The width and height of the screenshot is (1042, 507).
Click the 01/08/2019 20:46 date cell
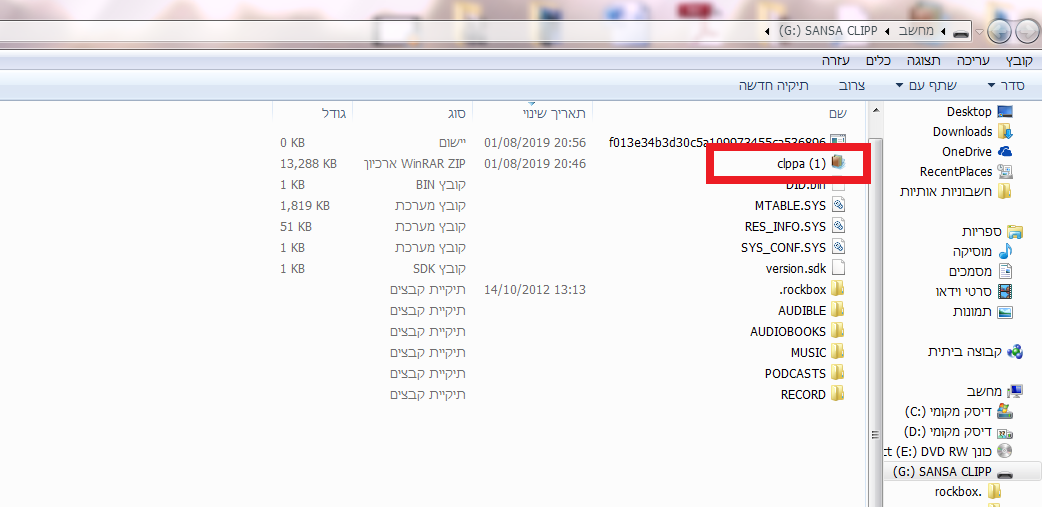pos(535,163)
